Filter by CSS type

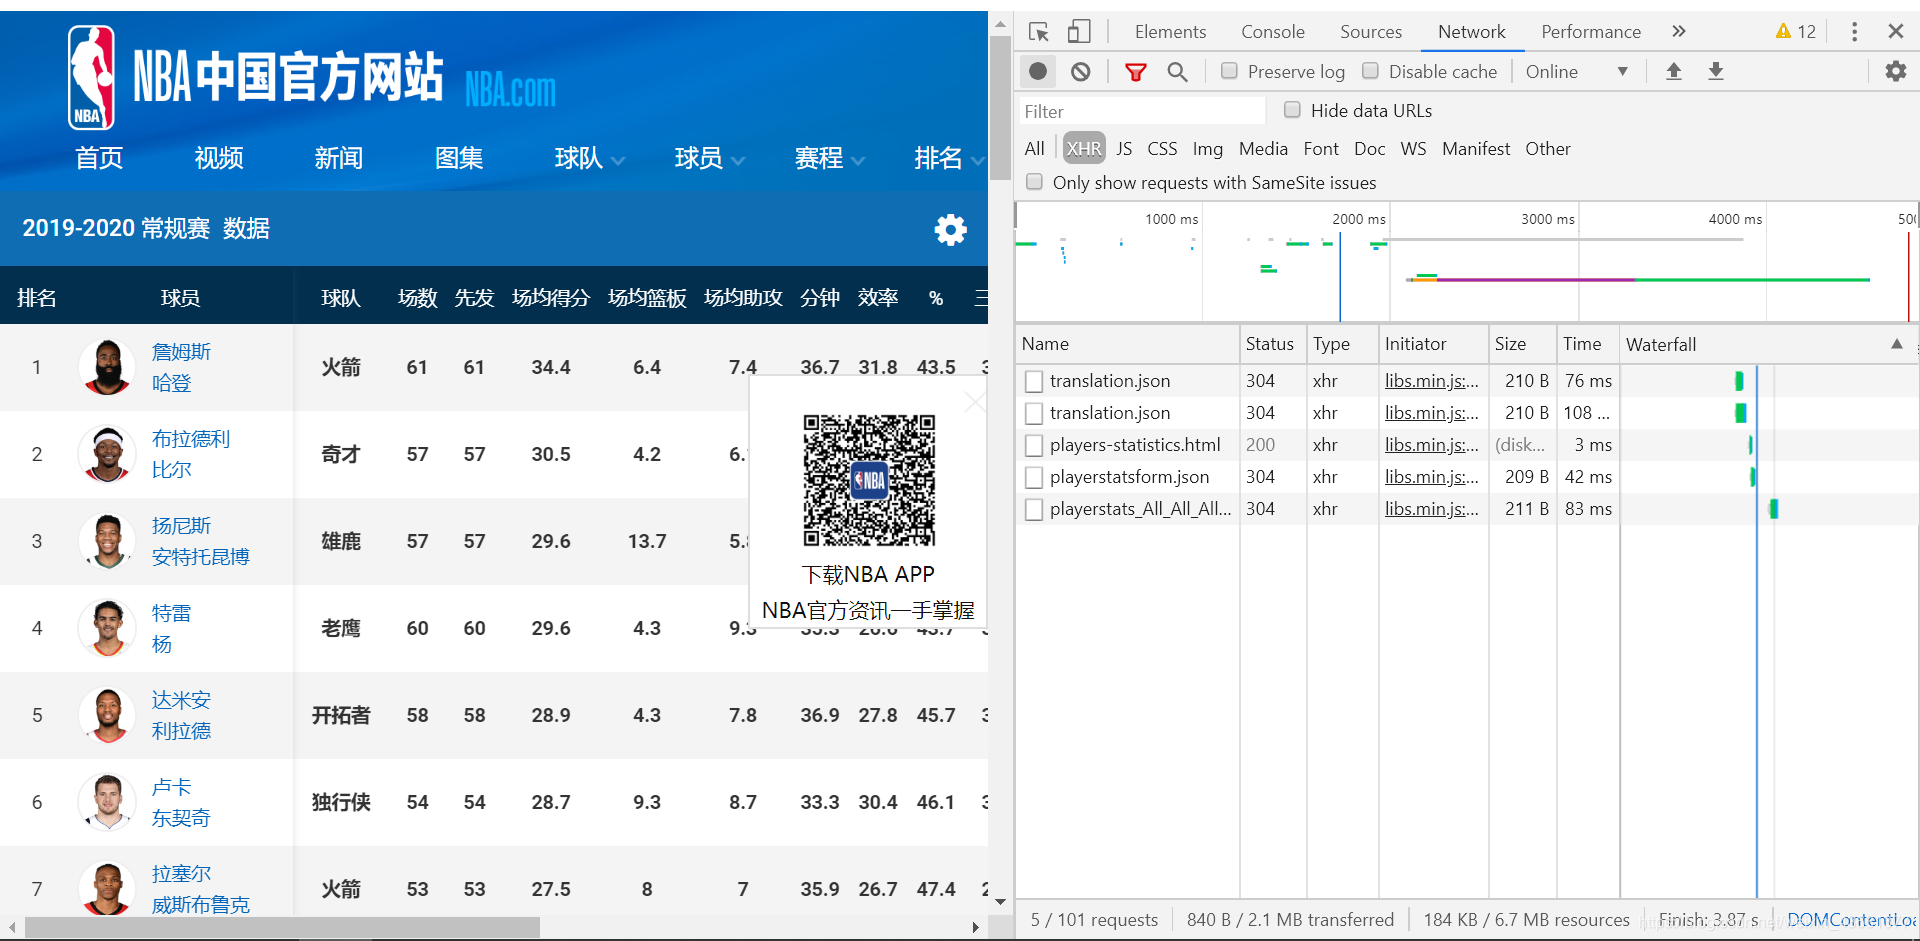click(1162, 149)
